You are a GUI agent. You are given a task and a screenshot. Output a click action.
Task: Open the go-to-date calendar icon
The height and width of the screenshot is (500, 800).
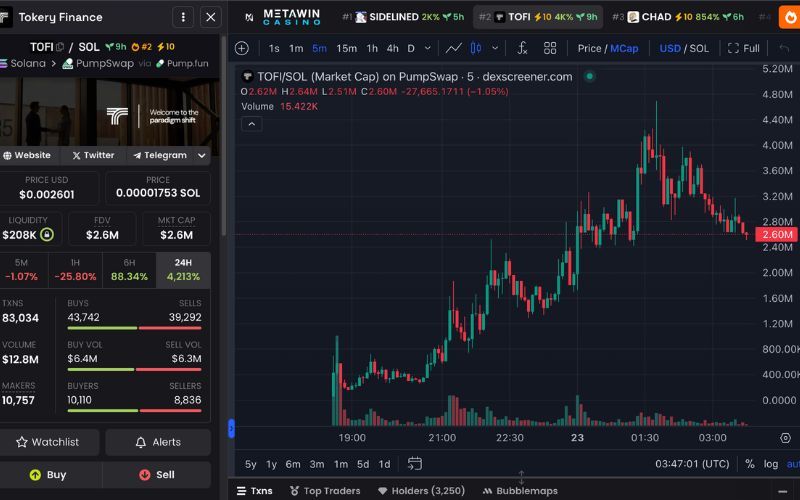[x=415, y=464]
